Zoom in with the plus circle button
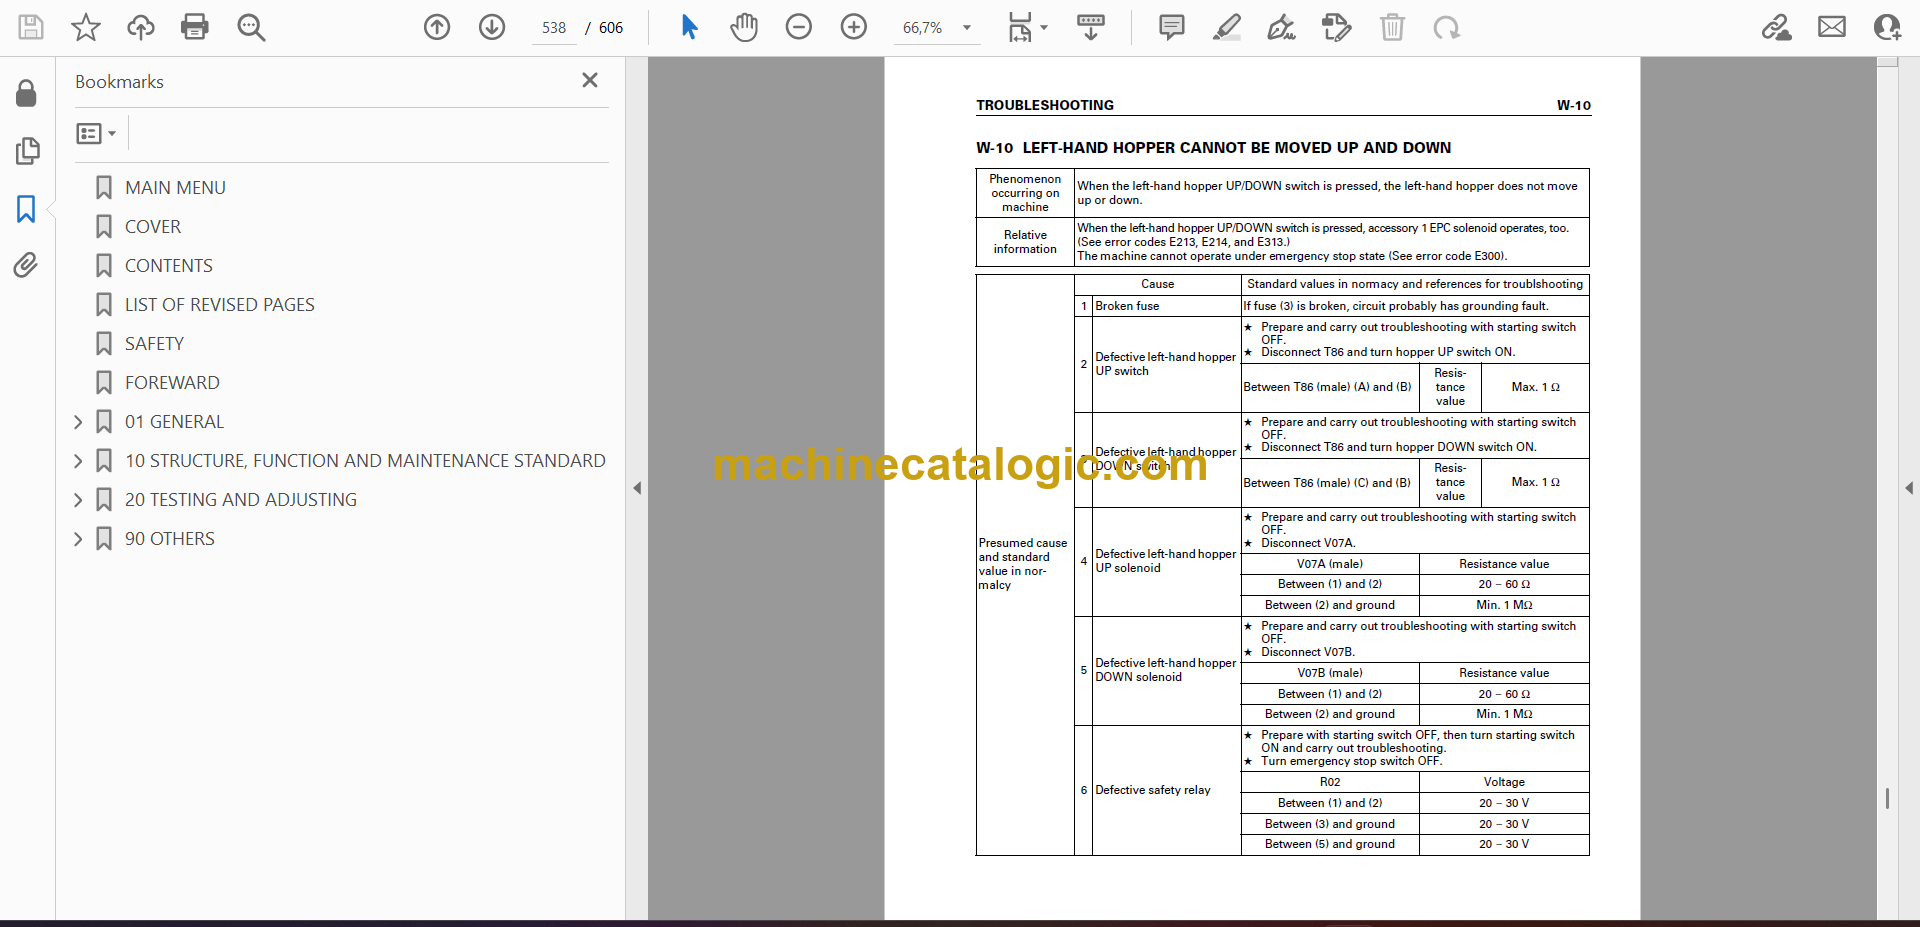This screenshot has width=1920, height=927. point(854,27)
